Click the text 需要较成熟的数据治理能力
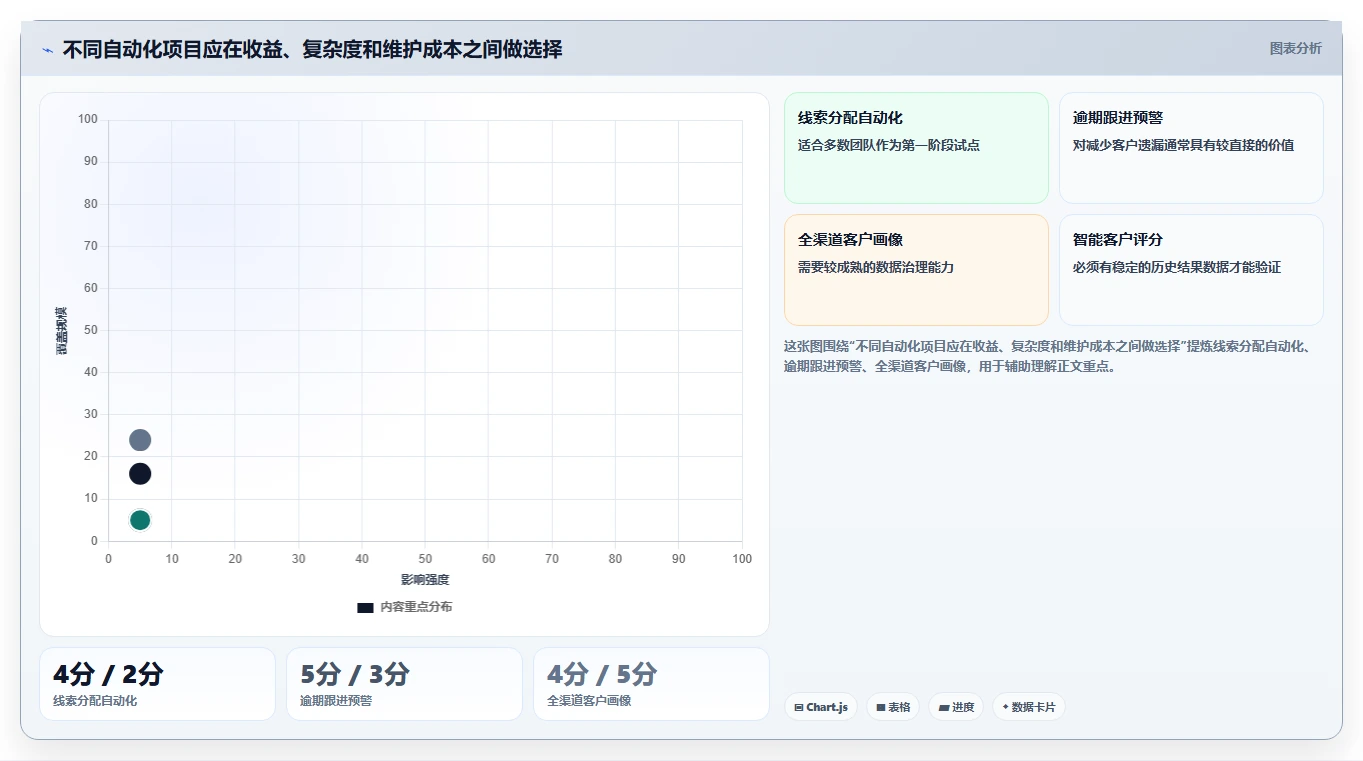Image resolution: width=1363 pixels, height=761 pixels. point(876,267)
